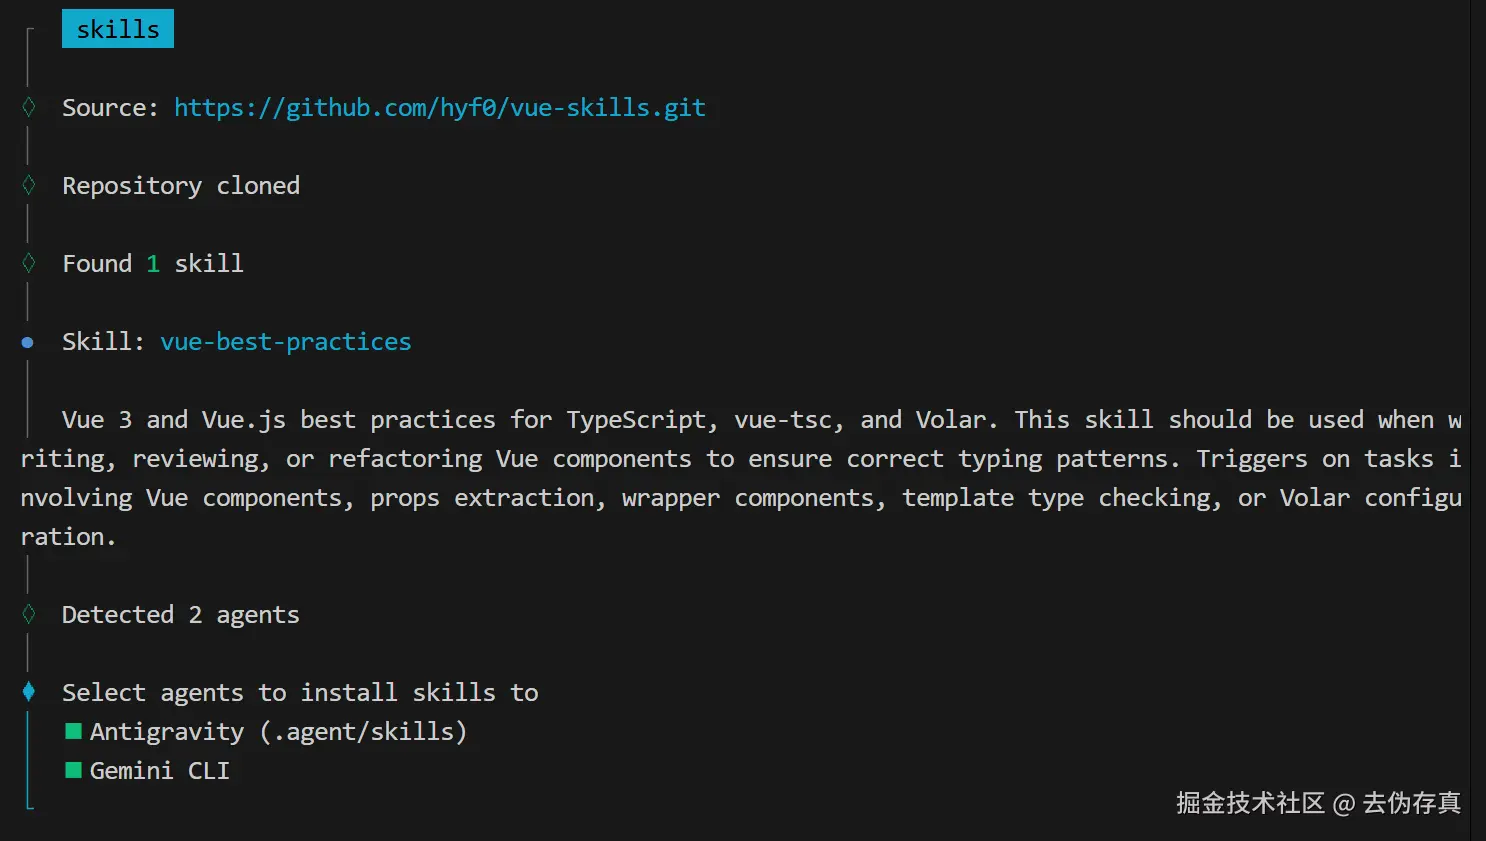Screen dimensions: 1486x841
Task: Click the Detected 2 agents text
Action: [181, 615]
